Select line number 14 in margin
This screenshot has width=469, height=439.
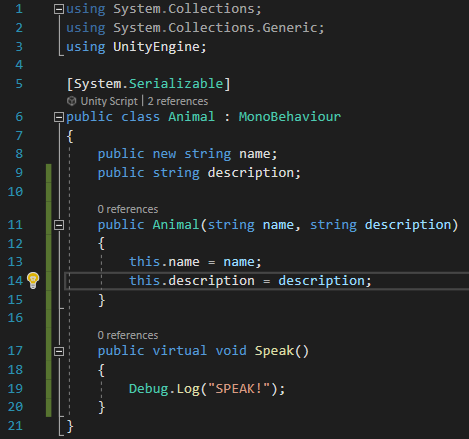pyautogui.click(x=15, y=280)
